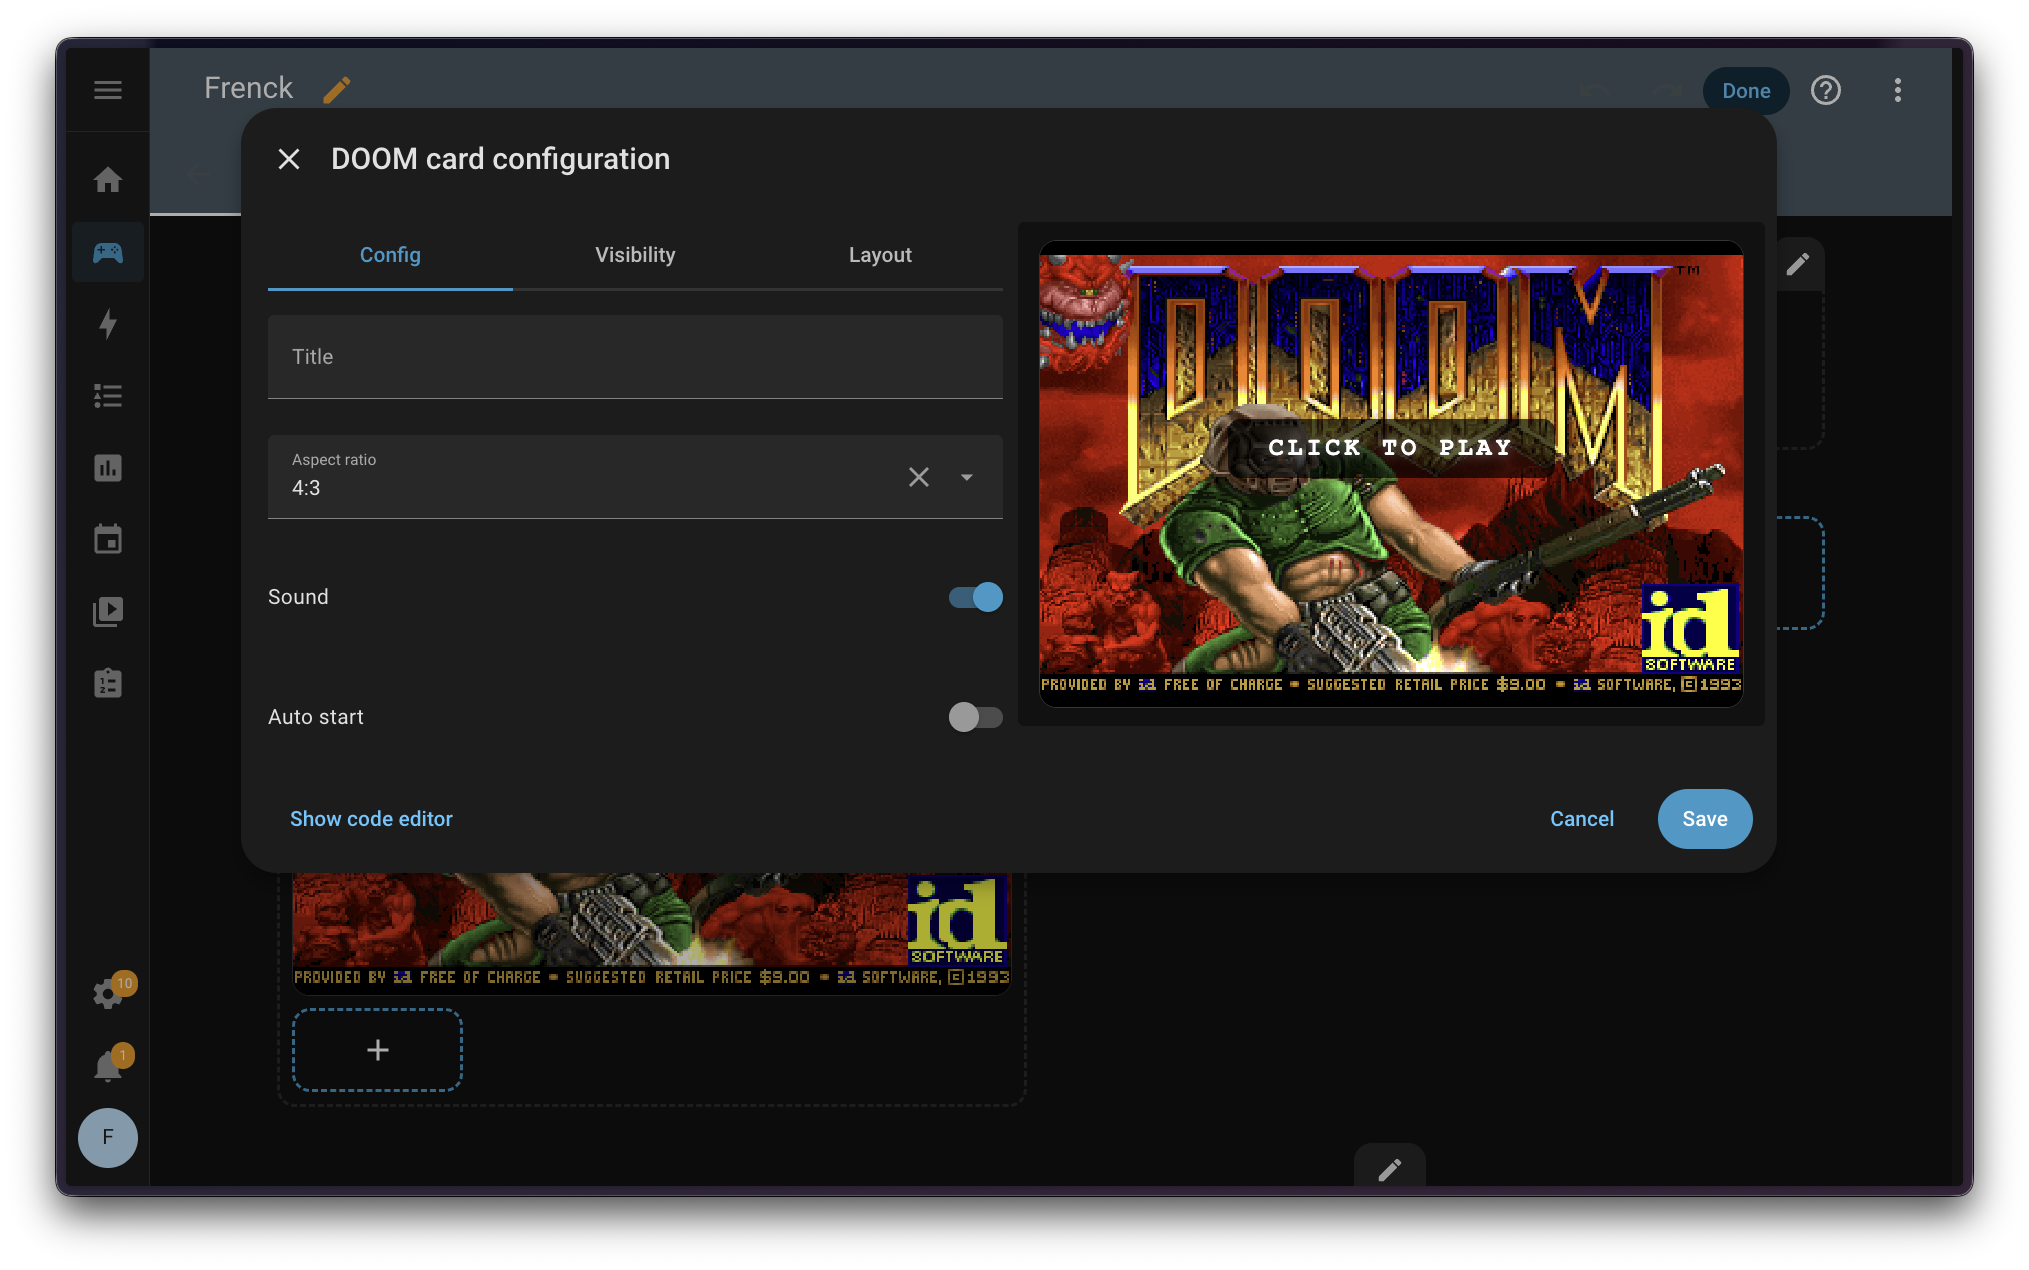Enable the Auto start toggle
The height and width of the screenshot is (1270, 2029).
tap(975, 717)
